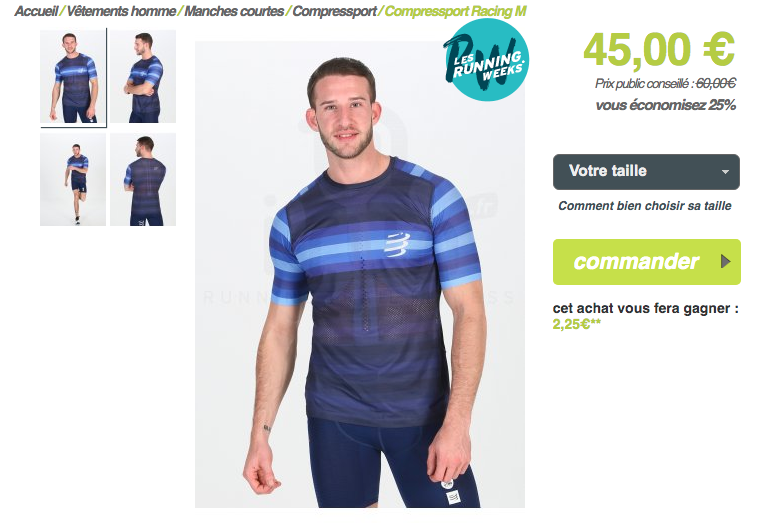Viewport: 757px width, 523px height.
Task: Open Manches courtes breadcrumb link
Action: 234,11
